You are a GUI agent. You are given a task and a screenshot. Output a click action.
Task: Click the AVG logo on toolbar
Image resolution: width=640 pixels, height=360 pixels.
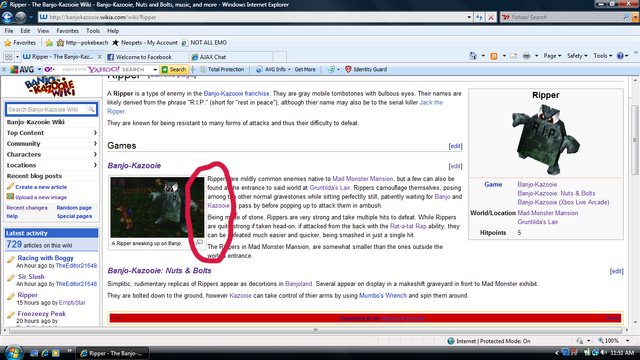(22, 69)
